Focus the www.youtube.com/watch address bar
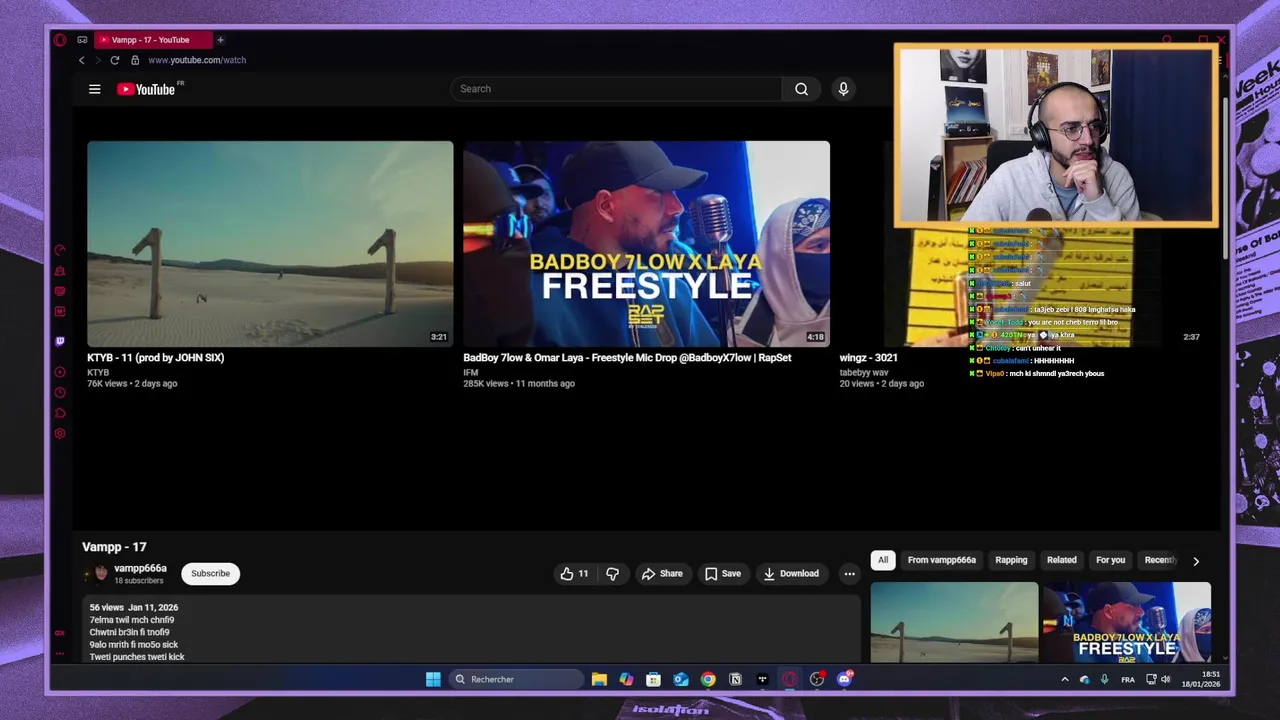Viewport: 1280px width, 720px height. (197, 60)
